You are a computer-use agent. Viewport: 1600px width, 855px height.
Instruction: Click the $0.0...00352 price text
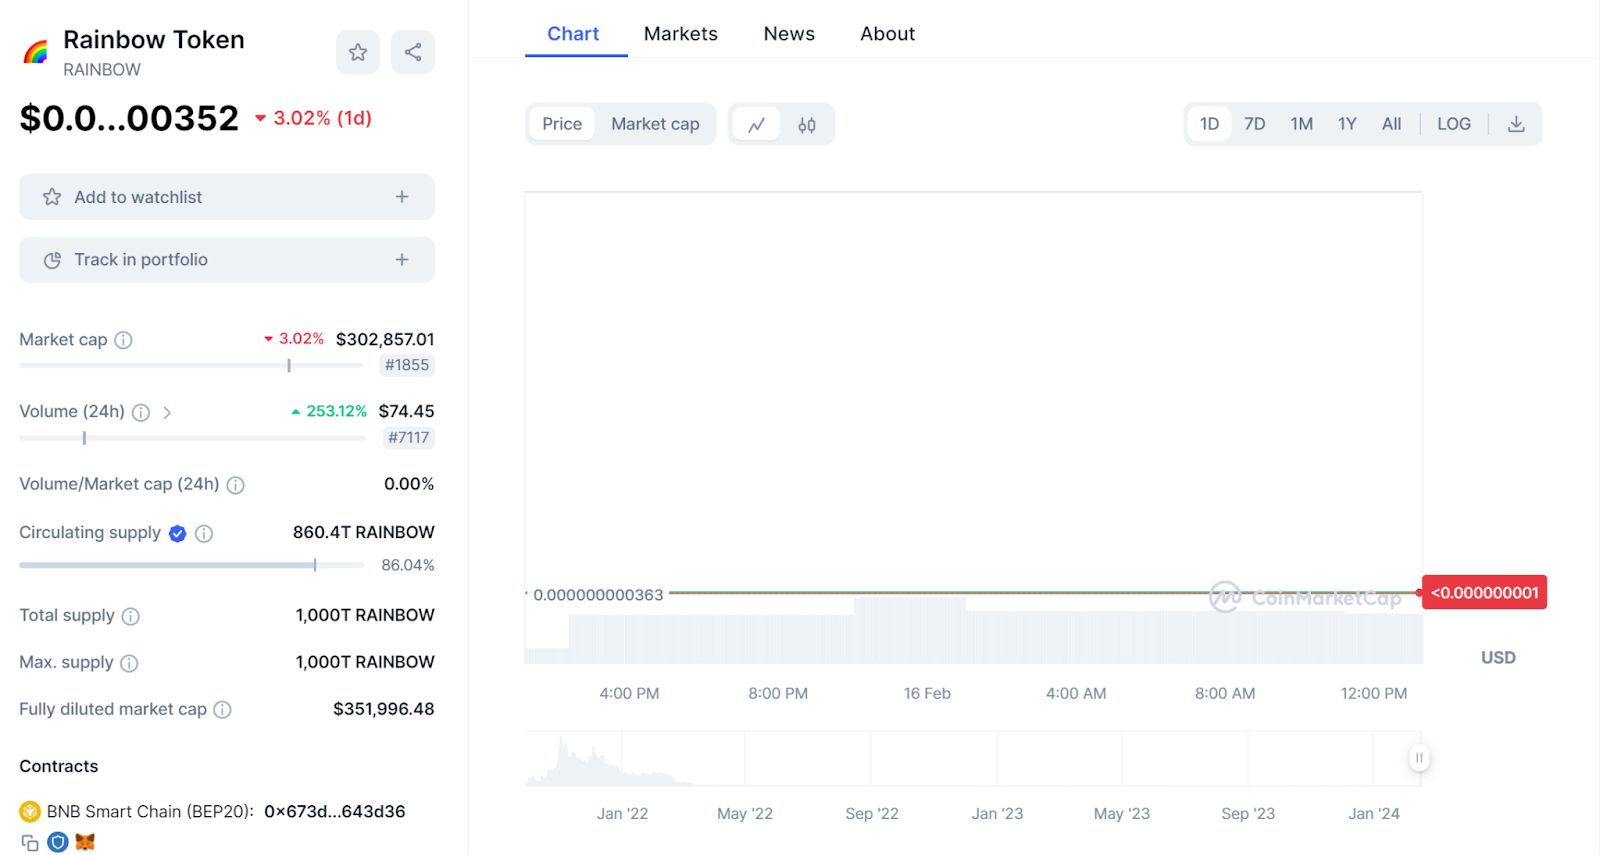tap(129, 118)
